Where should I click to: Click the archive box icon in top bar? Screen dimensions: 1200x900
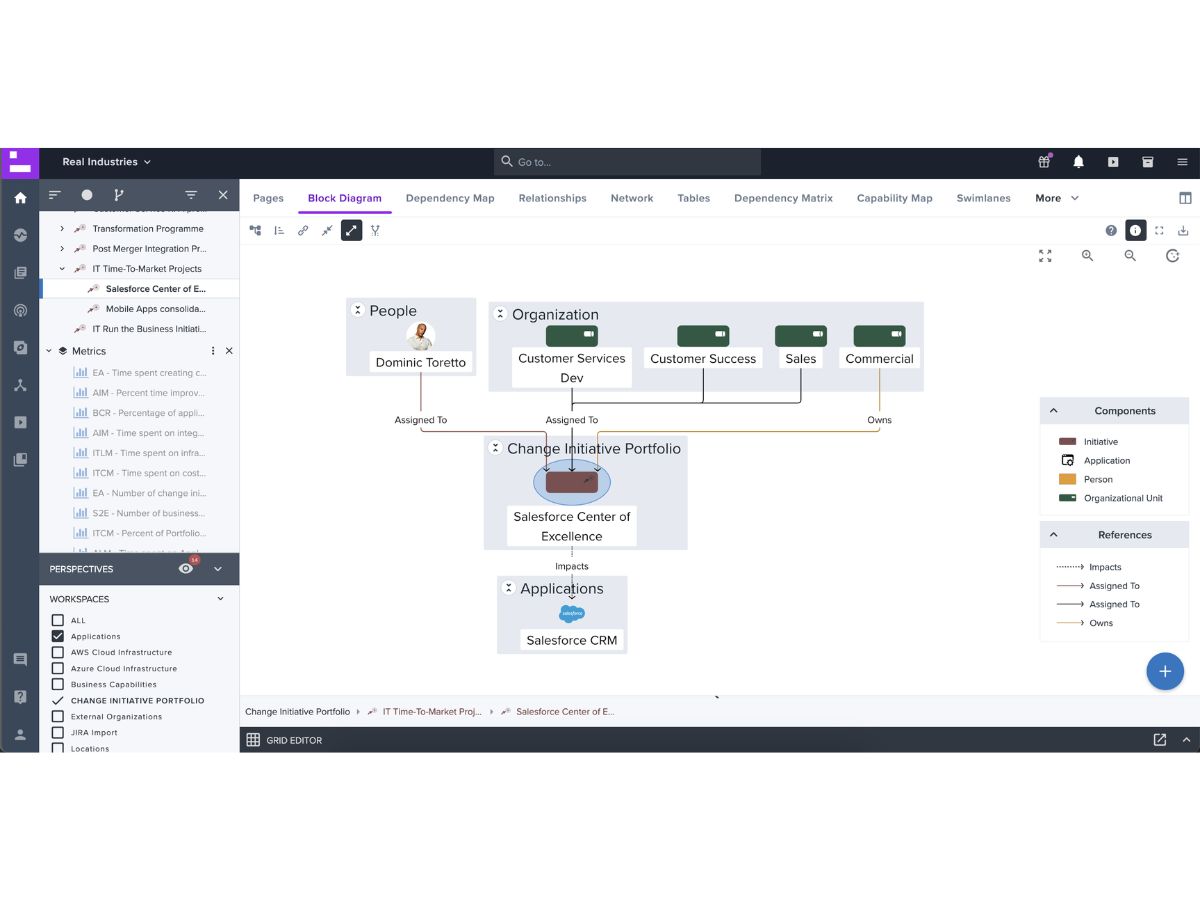[1148, 161]
